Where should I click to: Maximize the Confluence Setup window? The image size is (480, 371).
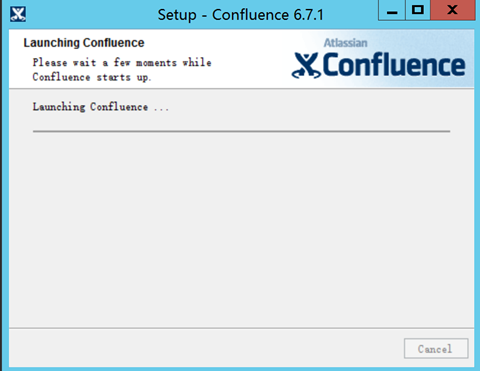[418, 10]
